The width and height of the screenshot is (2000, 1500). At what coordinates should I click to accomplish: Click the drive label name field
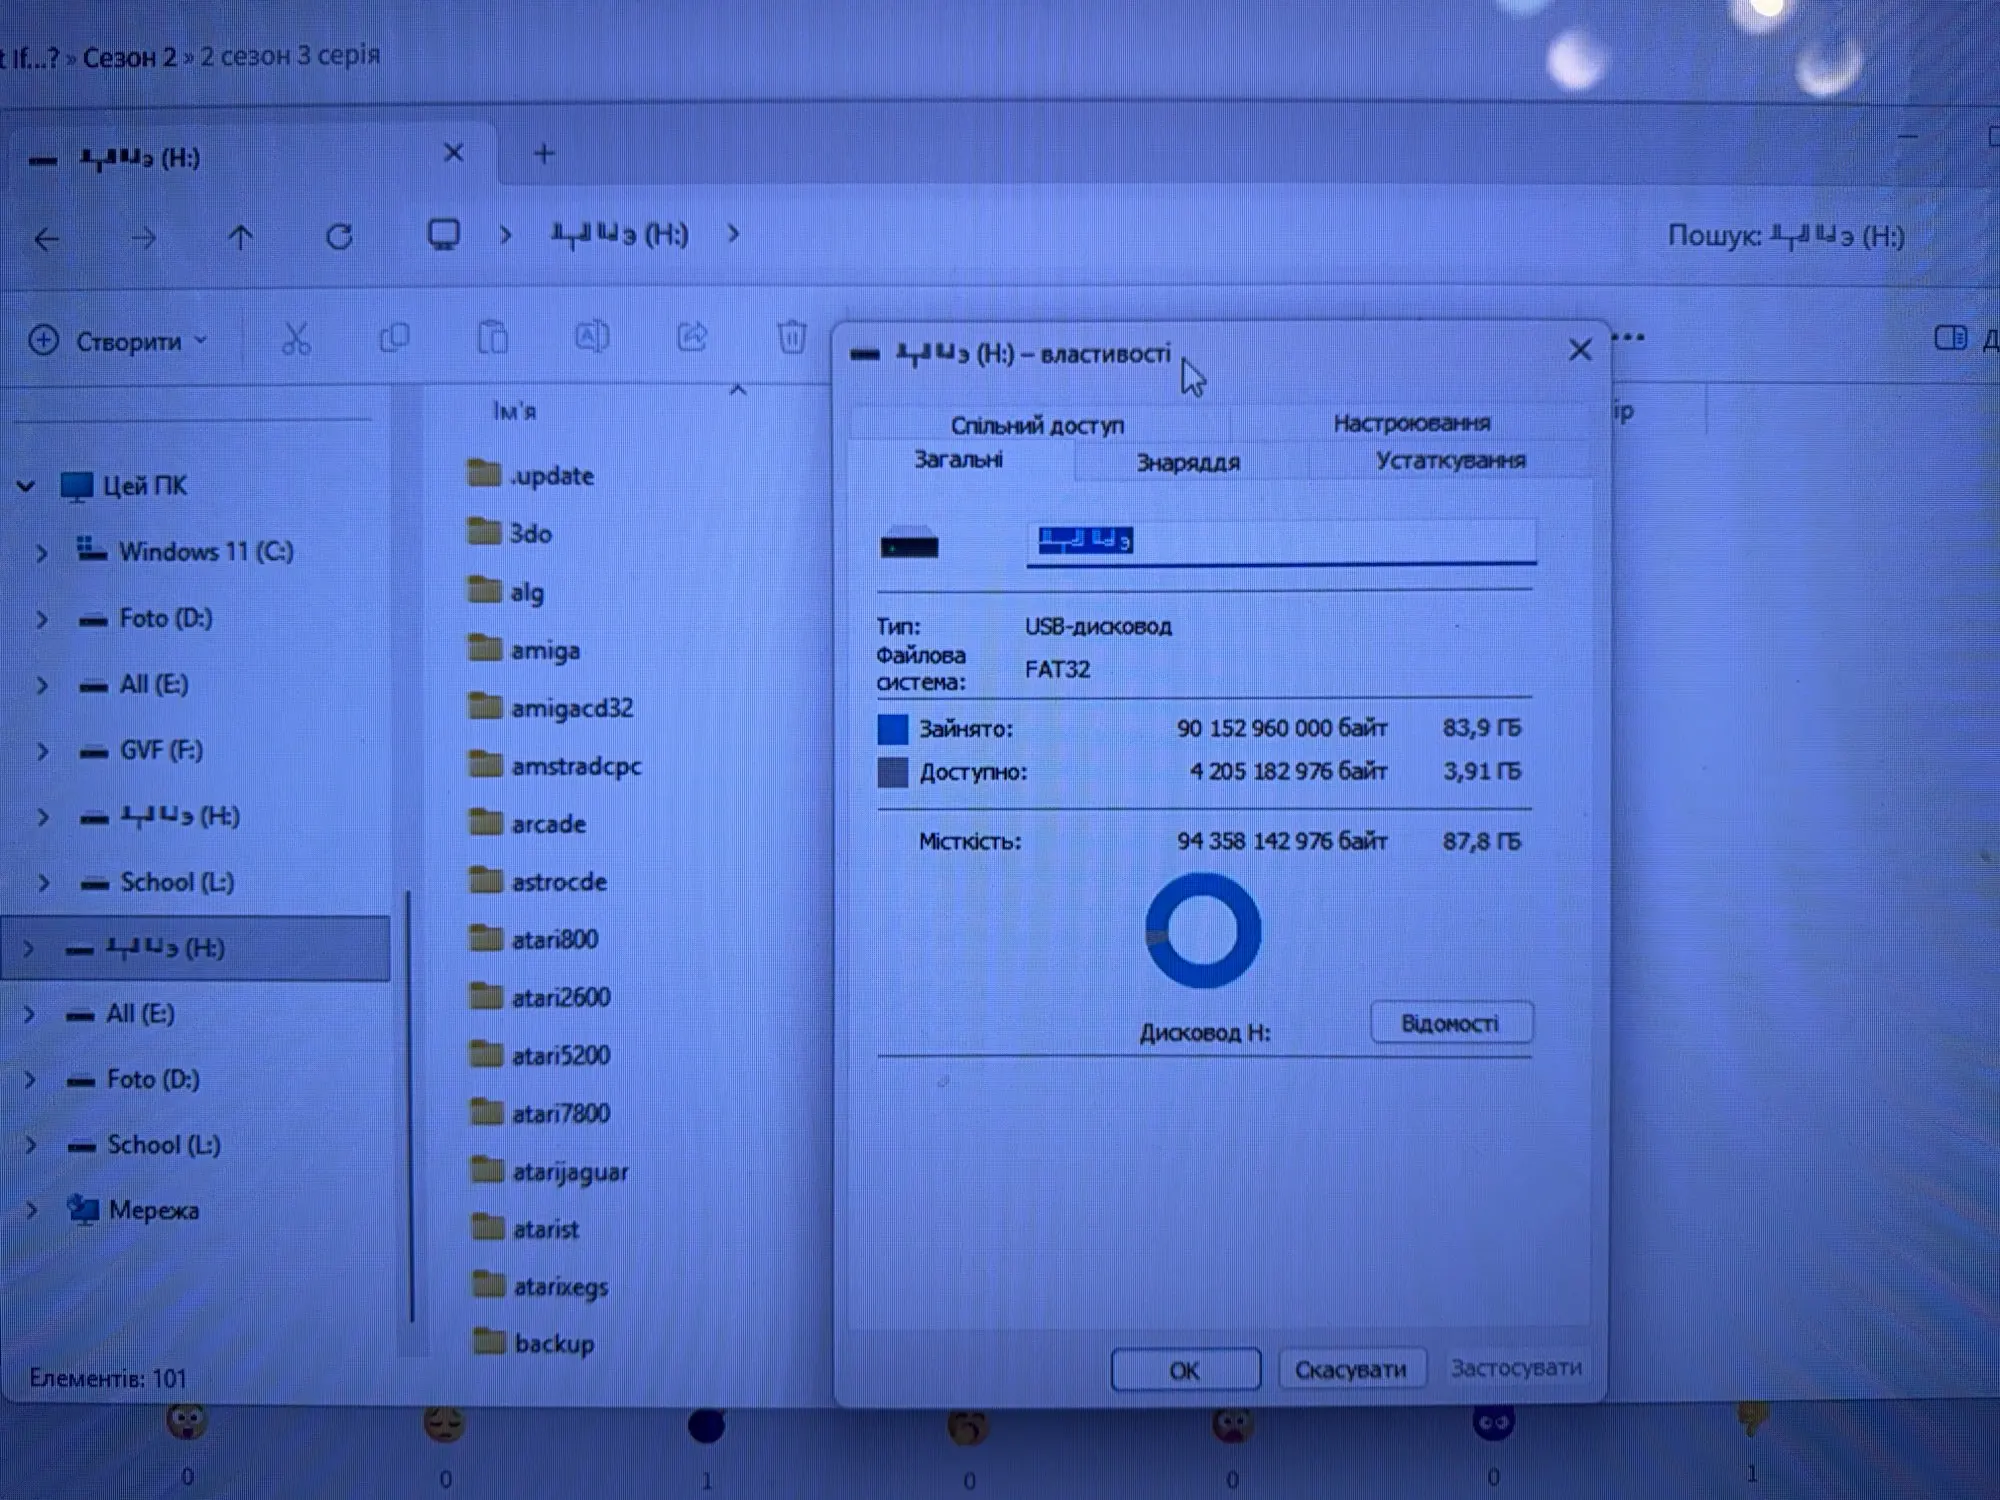(x=1280, y=542)
